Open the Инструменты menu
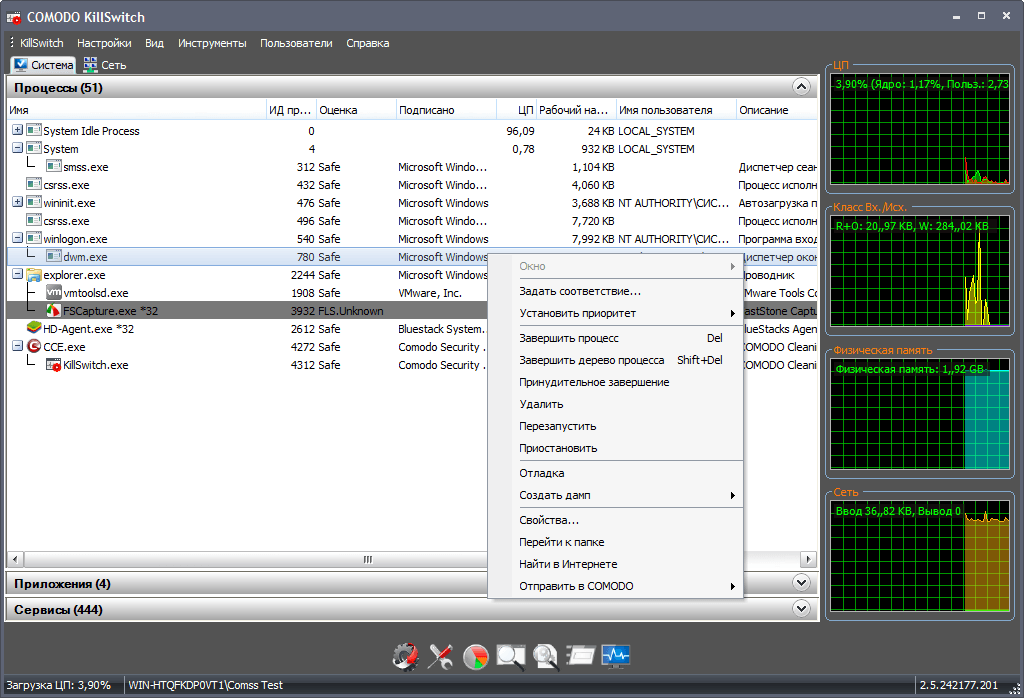Image resolution: width=1024 pixels, height=698 pixels. pyautogui.click(x=212, y=43)
